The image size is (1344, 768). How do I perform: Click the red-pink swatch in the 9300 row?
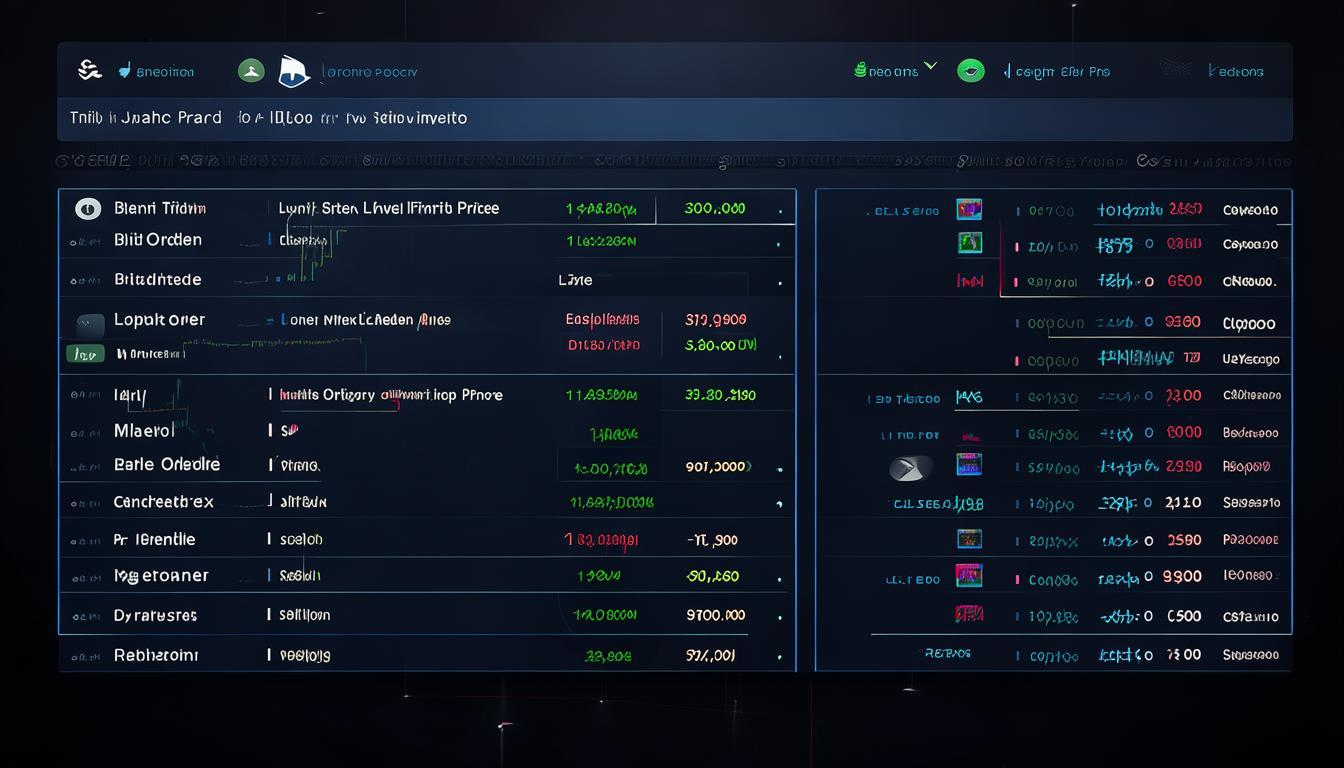tap(968, 575)
